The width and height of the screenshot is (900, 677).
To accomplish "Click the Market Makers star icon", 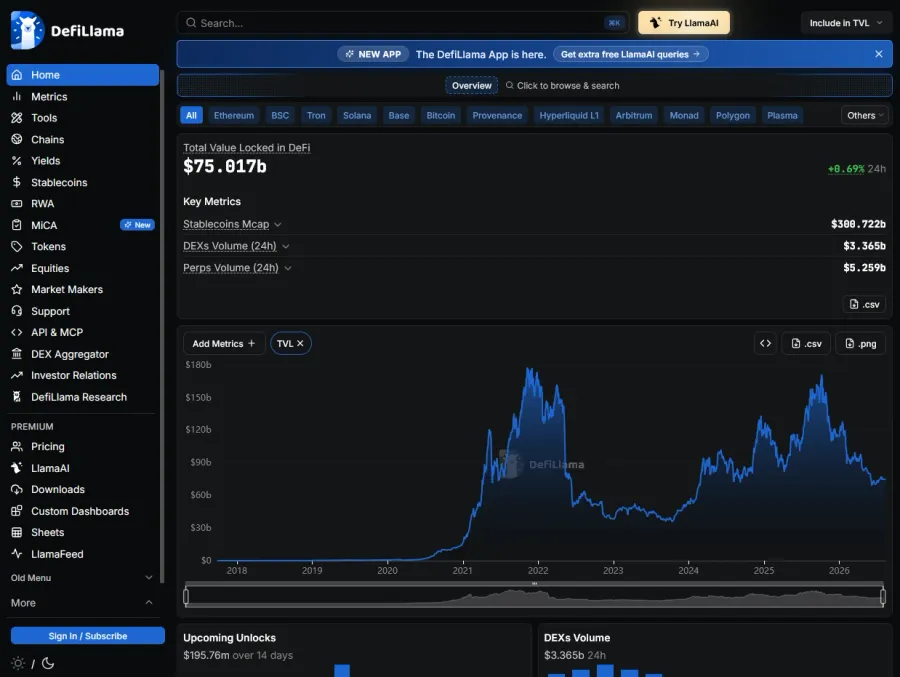I will [x=17, y=289].
